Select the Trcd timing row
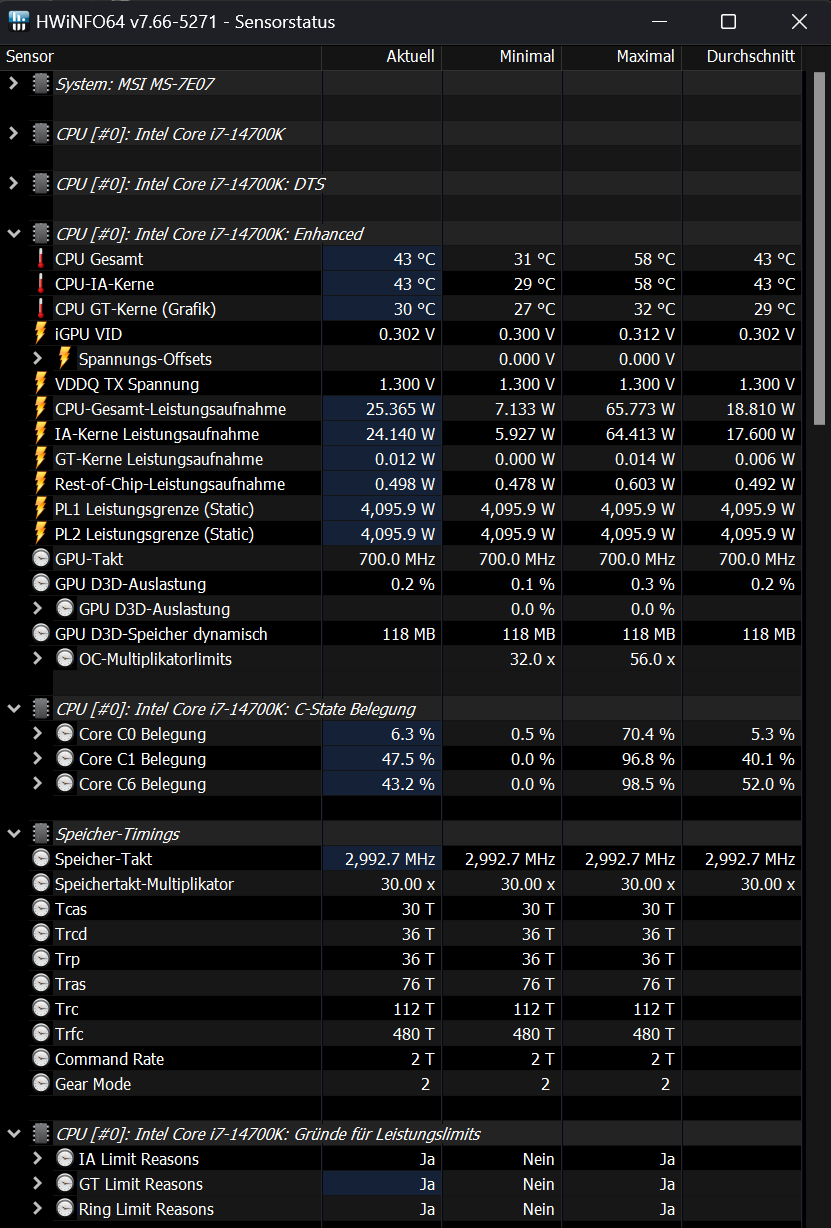This screenshot has height=1228, width=831. click(401, 934)
